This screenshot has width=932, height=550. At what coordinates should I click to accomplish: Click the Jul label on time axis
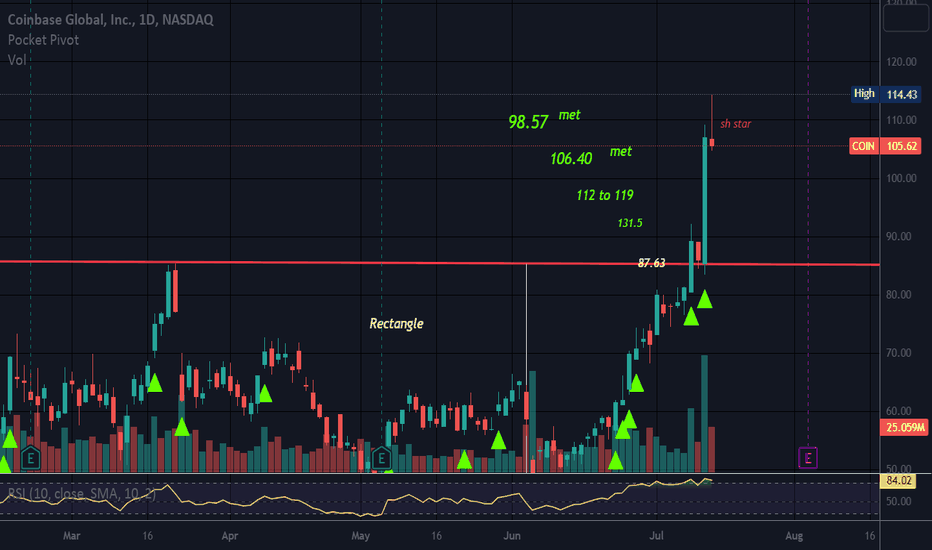click(x=656, y=536)
